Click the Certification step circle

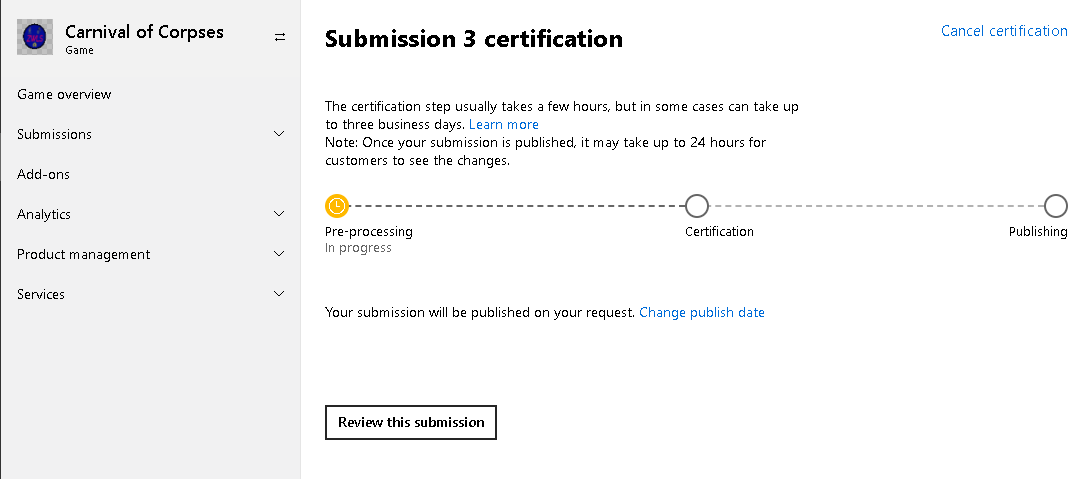(x=697, y=206)
